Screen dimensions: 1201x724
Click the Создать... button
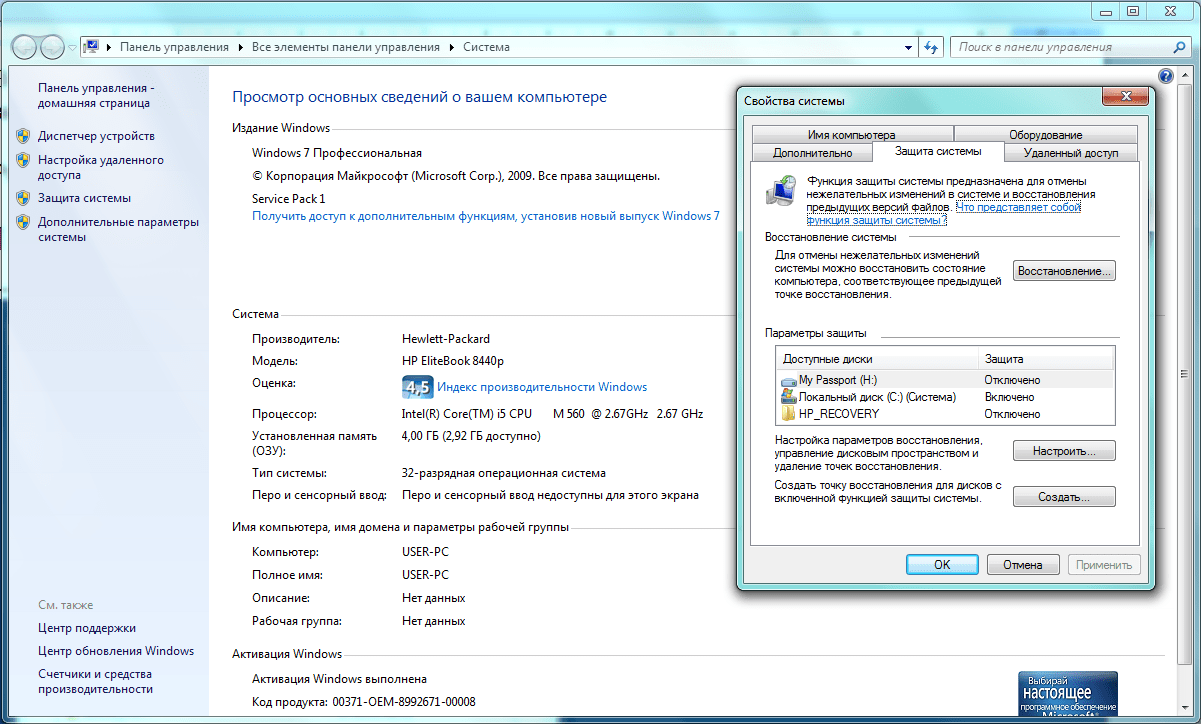coord(1064,497)
